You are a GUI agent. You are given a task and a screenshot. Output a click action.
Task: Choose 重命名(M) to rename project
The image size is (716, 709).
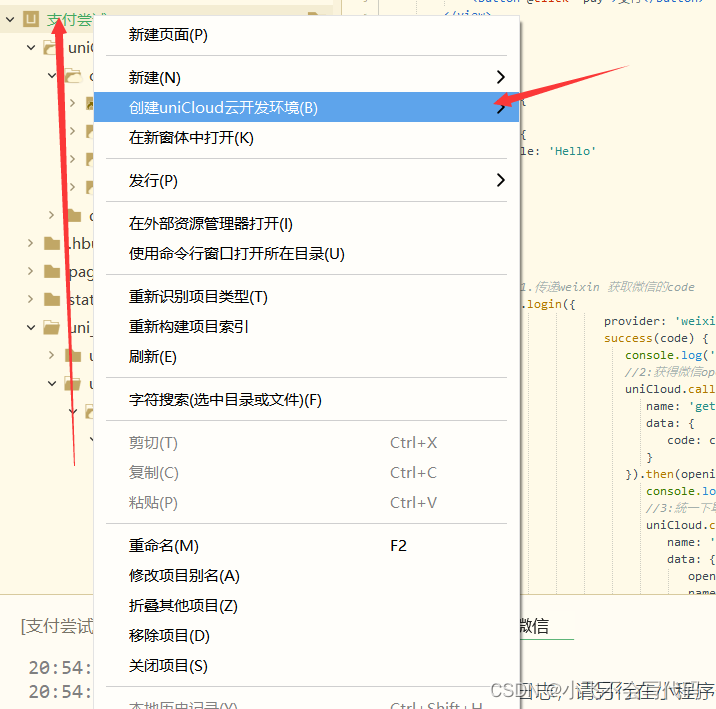coord(306,546)
